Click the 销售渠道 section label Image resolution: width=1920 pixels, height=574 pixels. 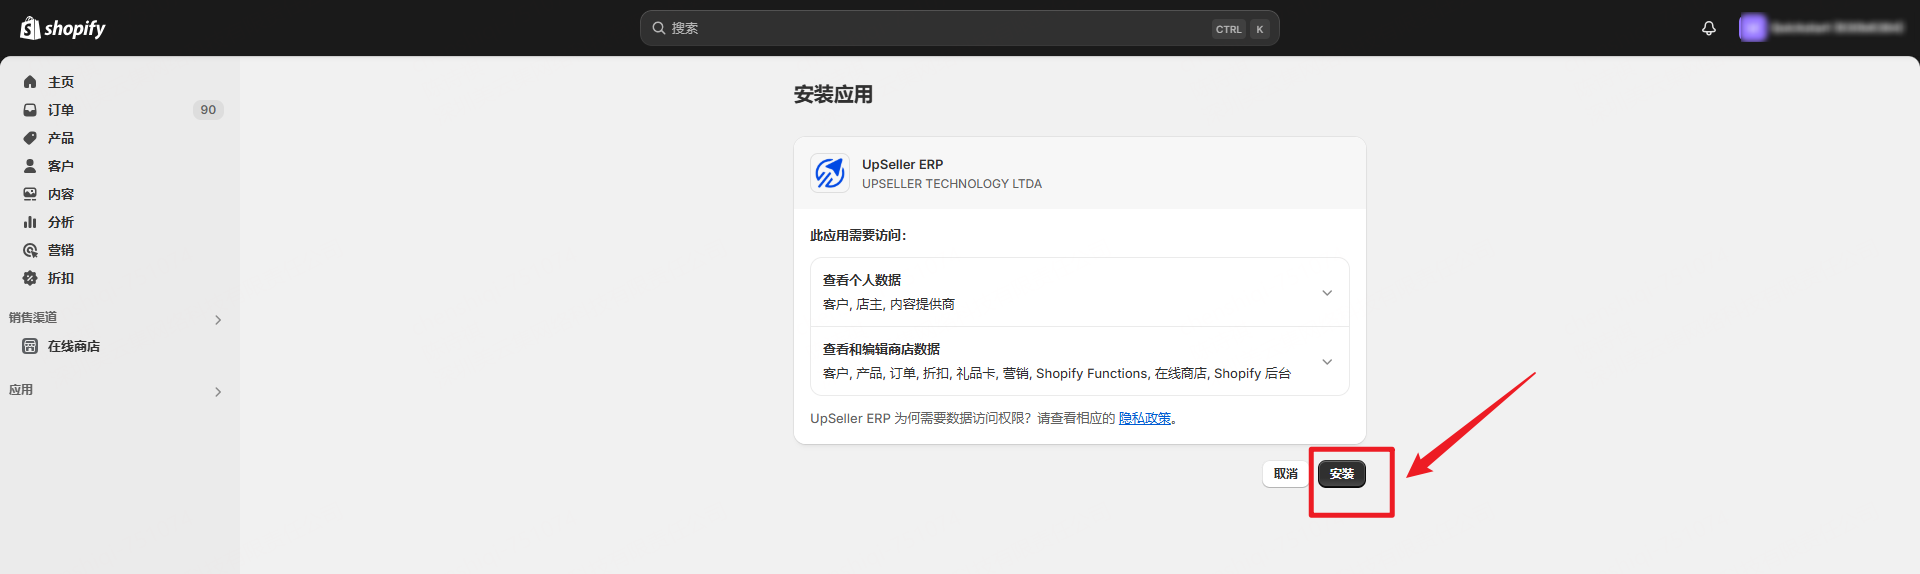[x=33, y=317]
